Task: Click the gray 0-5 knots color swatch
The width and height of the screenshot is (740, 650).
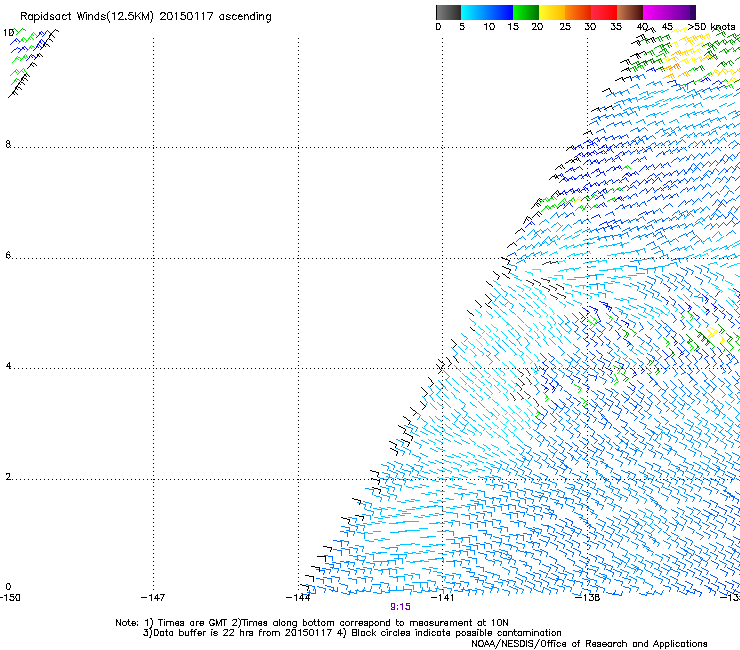Action: pos(449,12)
